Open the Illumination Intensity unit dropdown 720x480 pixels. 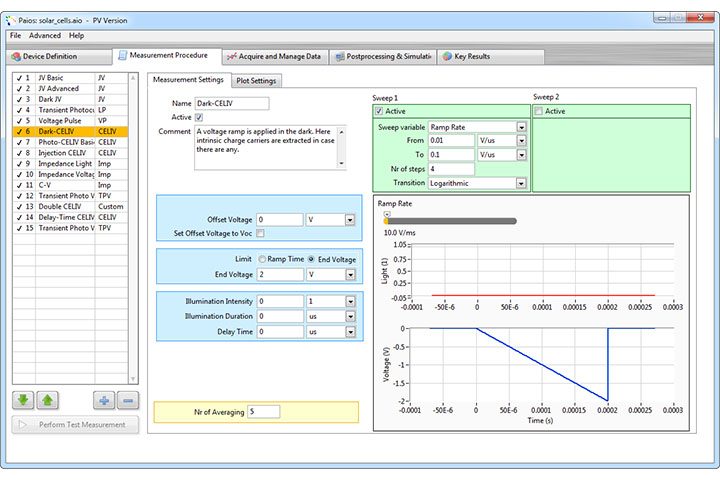click(x=350, y=301)
